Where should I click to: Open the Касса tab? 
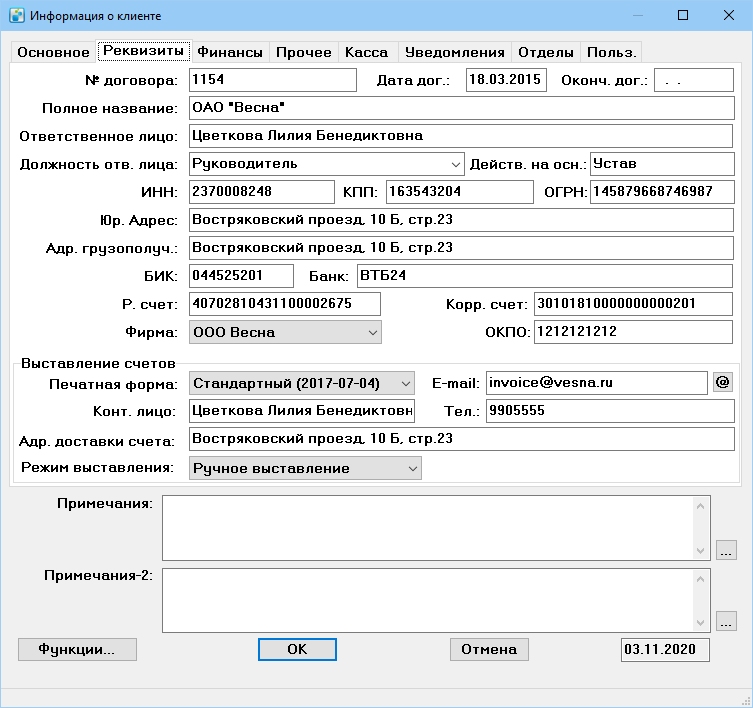[x=366, y=52]
